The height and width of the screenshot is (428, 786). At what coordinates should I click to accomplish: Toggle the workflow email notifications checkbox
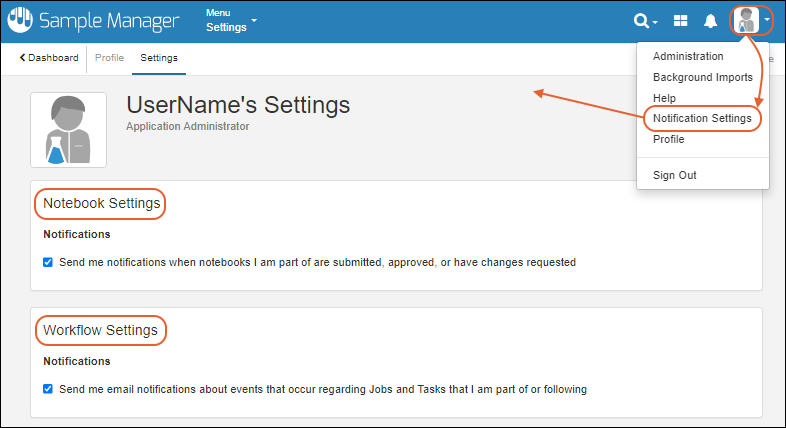click(x=48, y=389)
